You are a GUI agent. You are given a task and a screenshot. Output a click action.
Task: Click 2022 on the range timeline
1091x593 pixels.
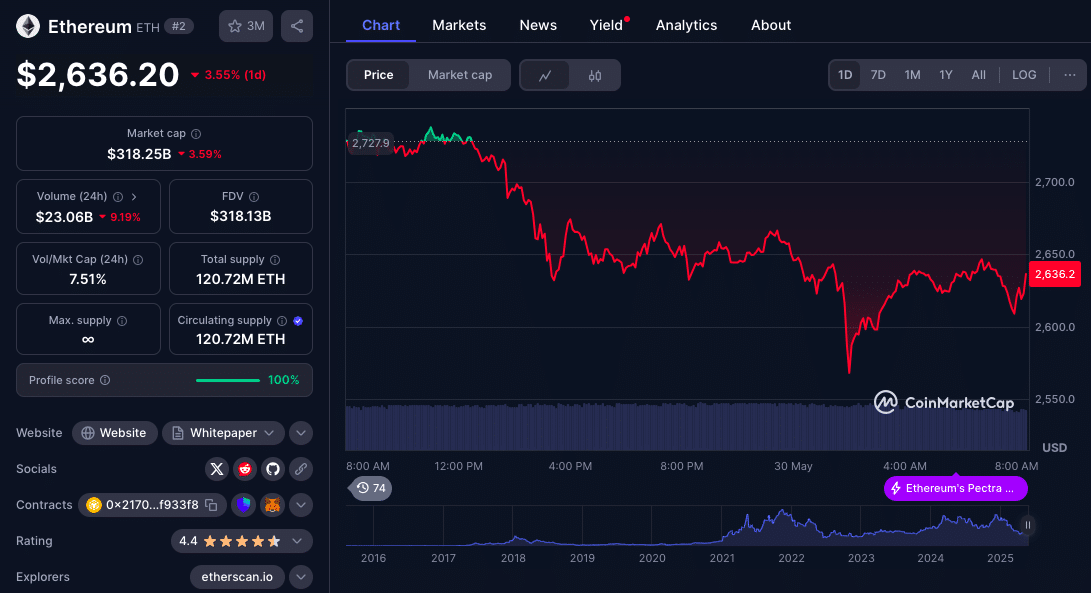(x=791, y=558)
